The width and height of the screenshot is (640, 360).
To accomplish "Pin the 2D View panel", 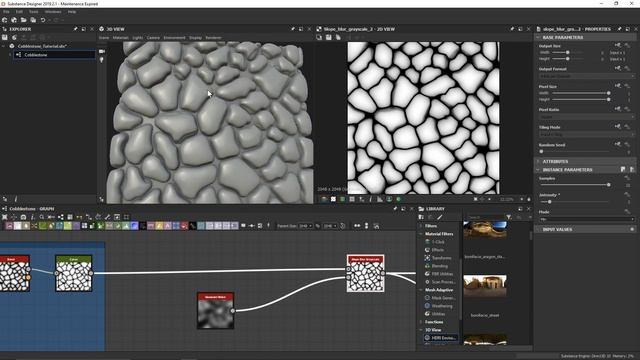I will [x=512, y=29].
